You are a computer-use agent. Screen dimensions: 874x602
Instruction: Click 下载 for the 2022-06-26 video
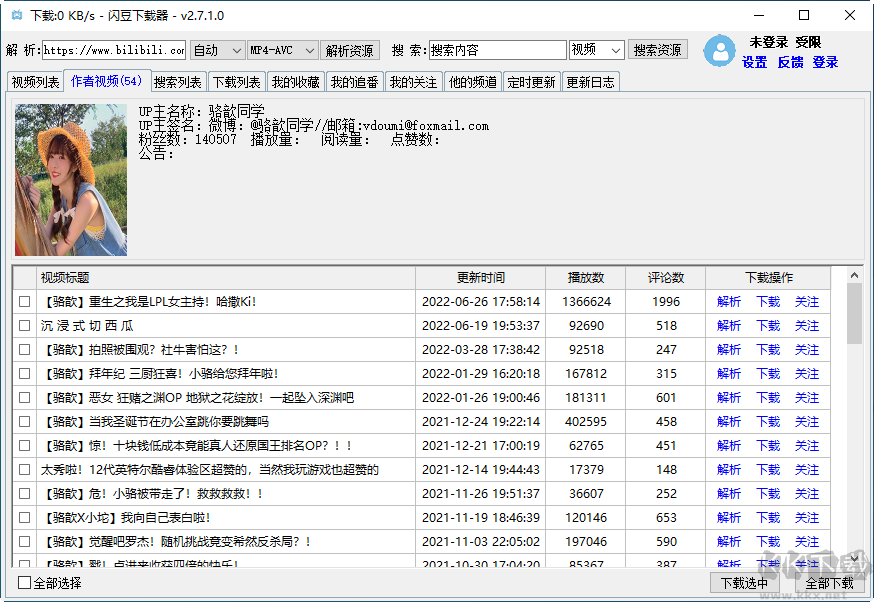pyautogui.click(x=768, y=302)
